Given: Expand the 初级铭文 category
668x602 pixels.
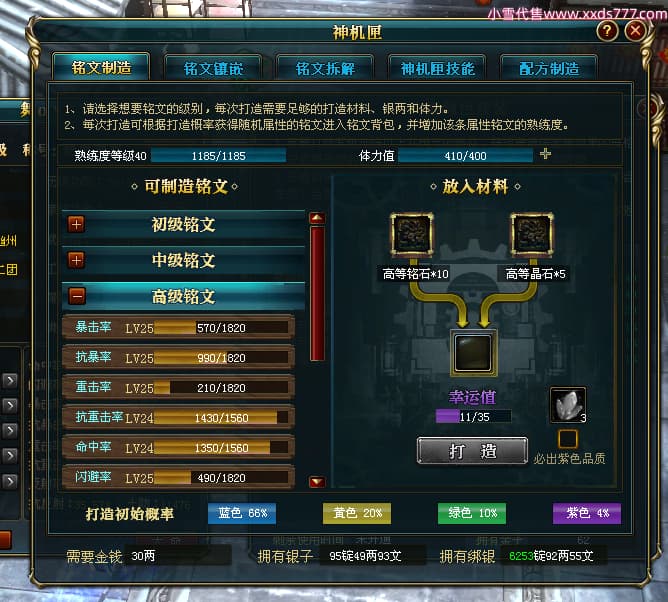Looking at the screenshot, I should pyautogui.click(x=77, y=224).
